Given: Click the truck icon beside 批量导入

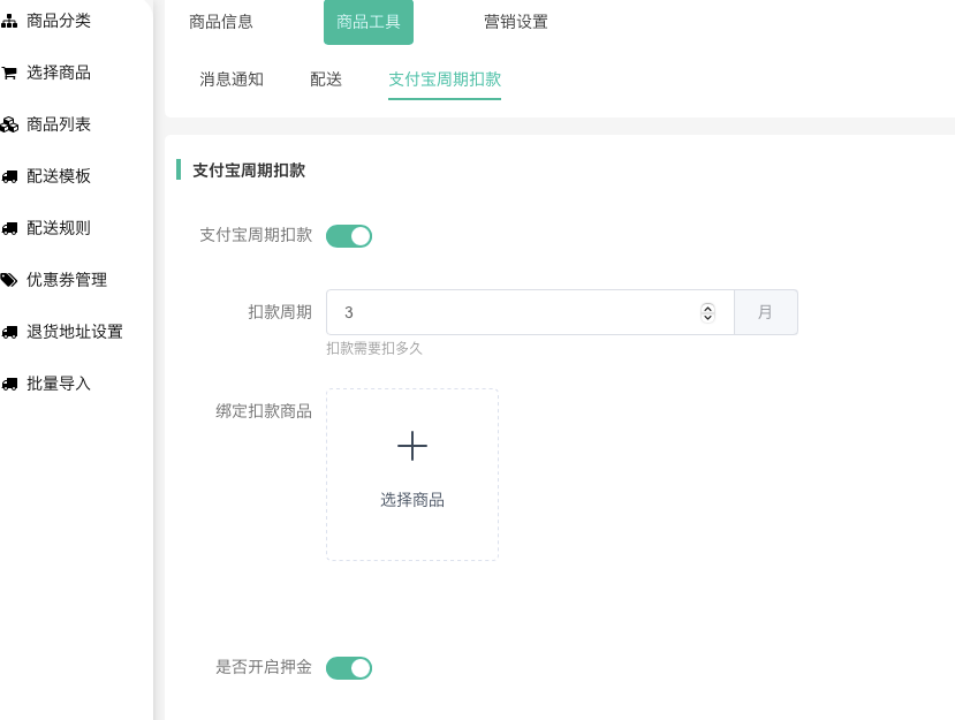Looking at the screenshot, I should [10, 385].
